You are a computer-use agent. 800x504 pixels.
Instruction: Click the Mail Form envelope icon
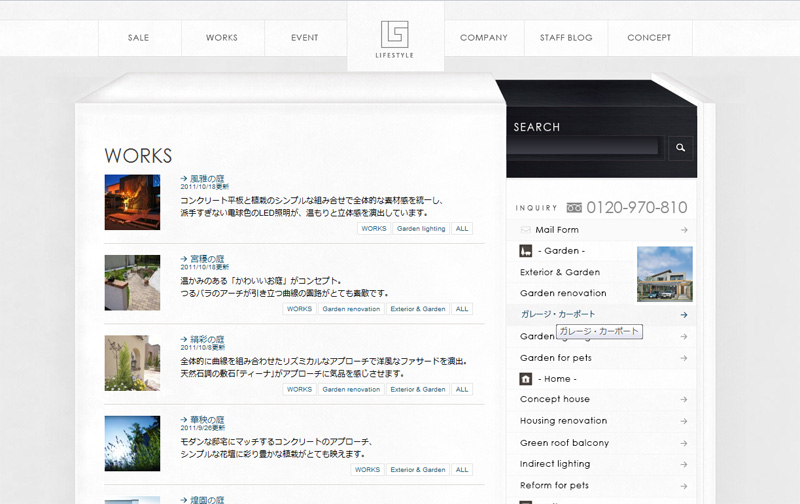(526, 230)
